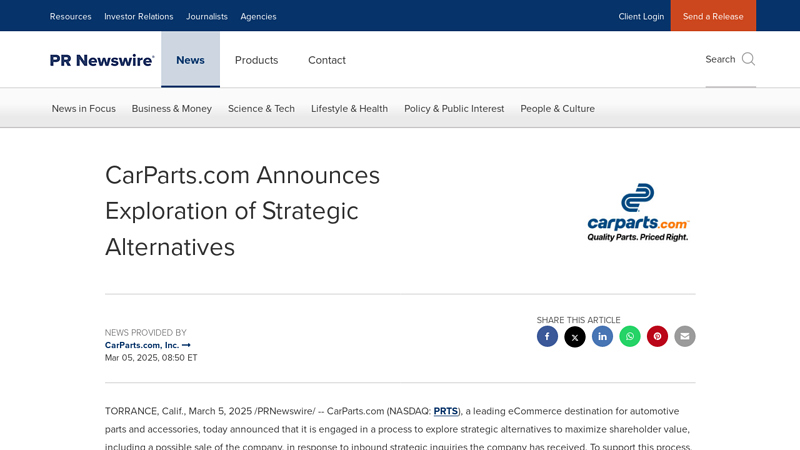Screen dimensions: 800x450
Task: Open Lifestyle & Health category
Action: [x=349, y=109]
